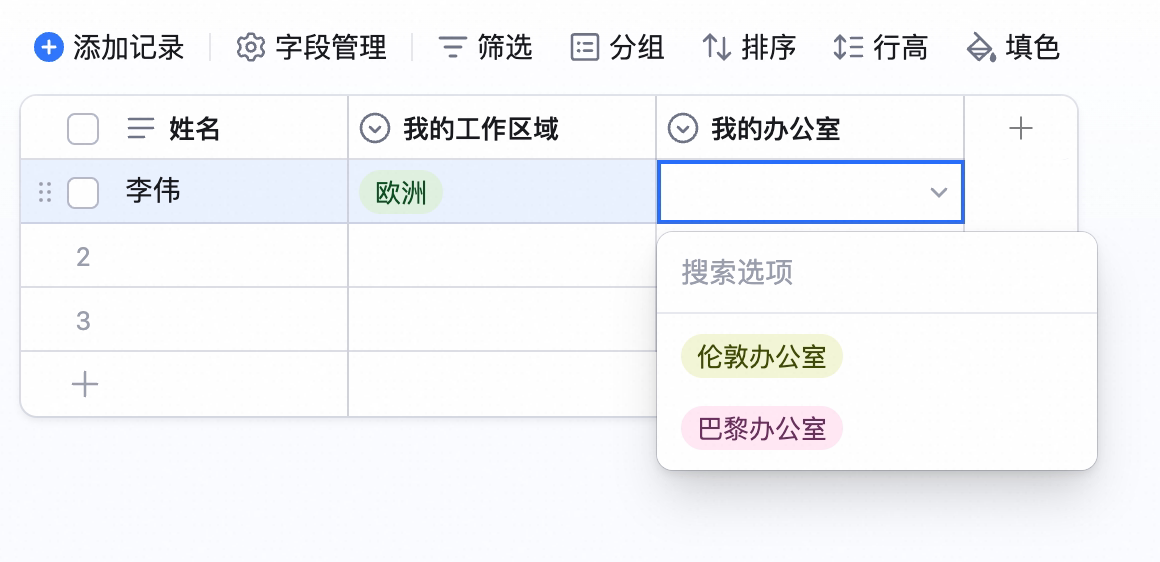Add a new column with the header plus icon
The height and width of the screenshot is (562, 1160).
(1021, 129)
